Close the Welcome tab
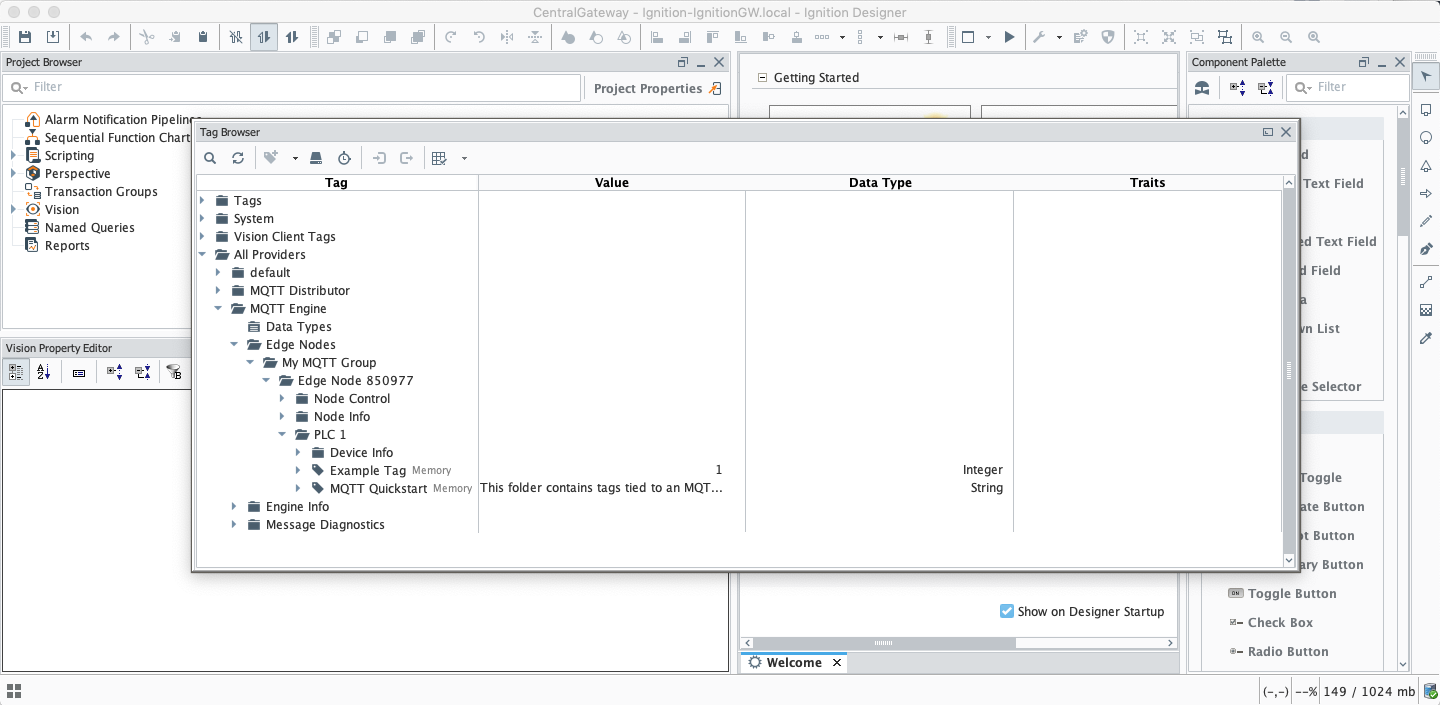This screenshot has width=1440, height=705. click(837, 662)
